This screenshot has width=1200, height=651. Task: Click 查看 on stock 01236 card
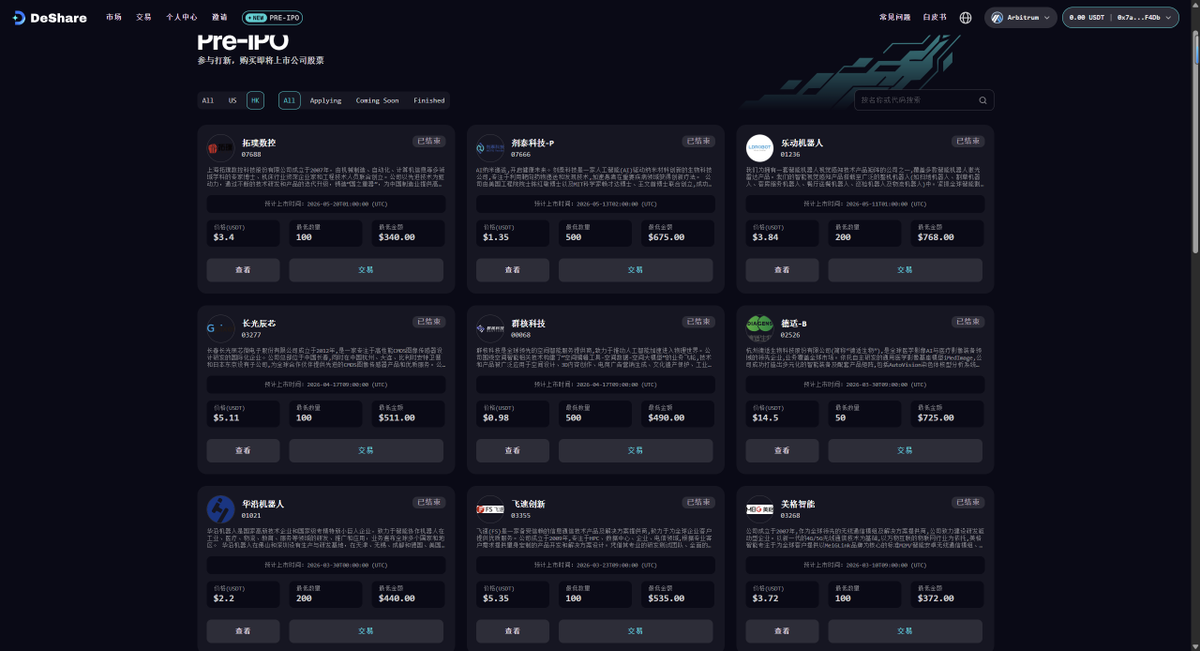pyautogui.click(x=782, y=270)
